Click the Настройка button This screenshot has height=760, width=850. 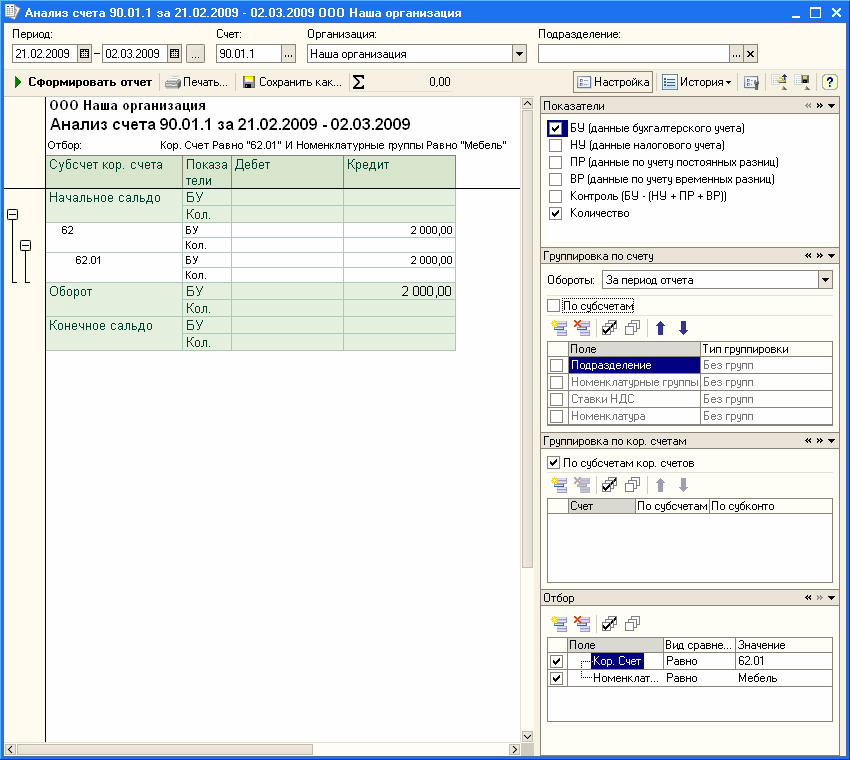pyautogui.click(x=613, y=82)
